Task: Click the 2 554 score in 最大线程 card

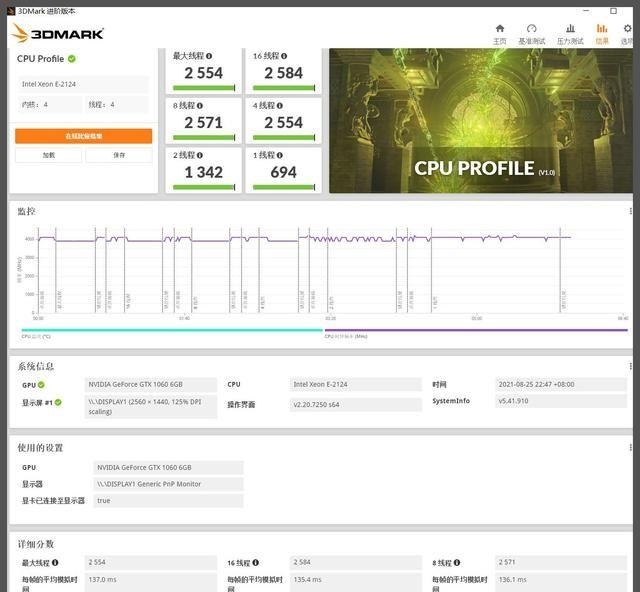Action: (204, 73)
